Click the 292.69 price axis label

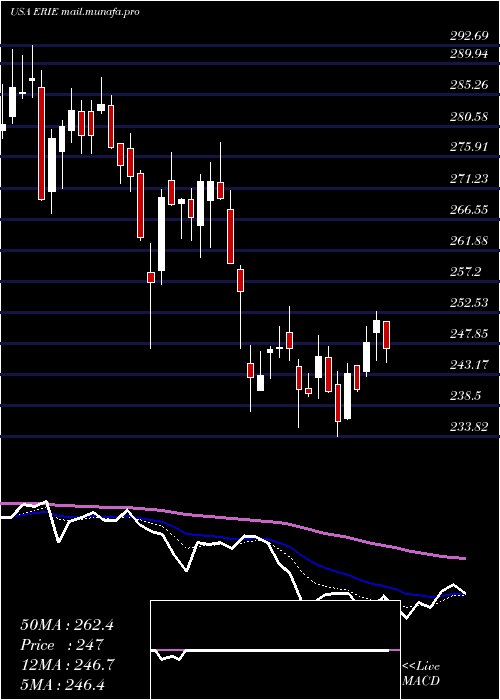469,37
